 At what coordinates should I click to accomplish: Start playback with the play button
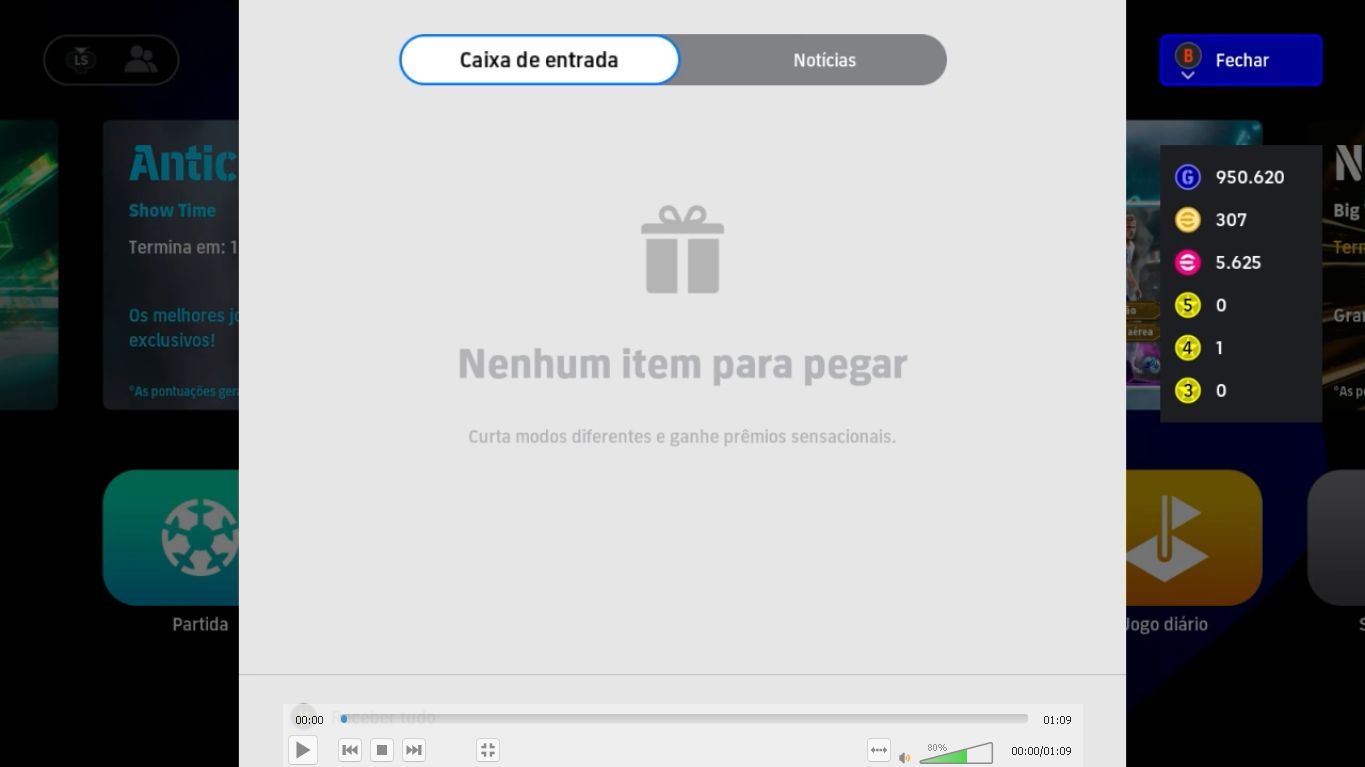302,750
